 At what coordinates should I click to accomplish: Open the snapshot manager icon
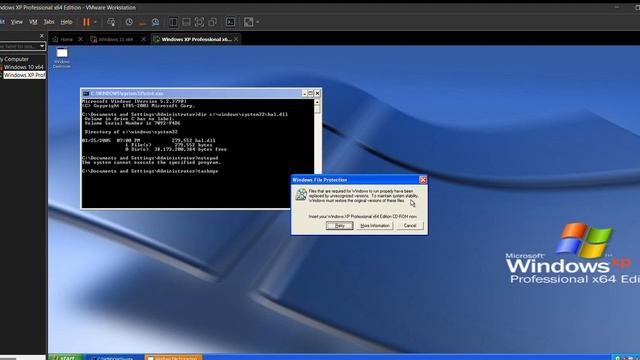click(x=156, y=22)
